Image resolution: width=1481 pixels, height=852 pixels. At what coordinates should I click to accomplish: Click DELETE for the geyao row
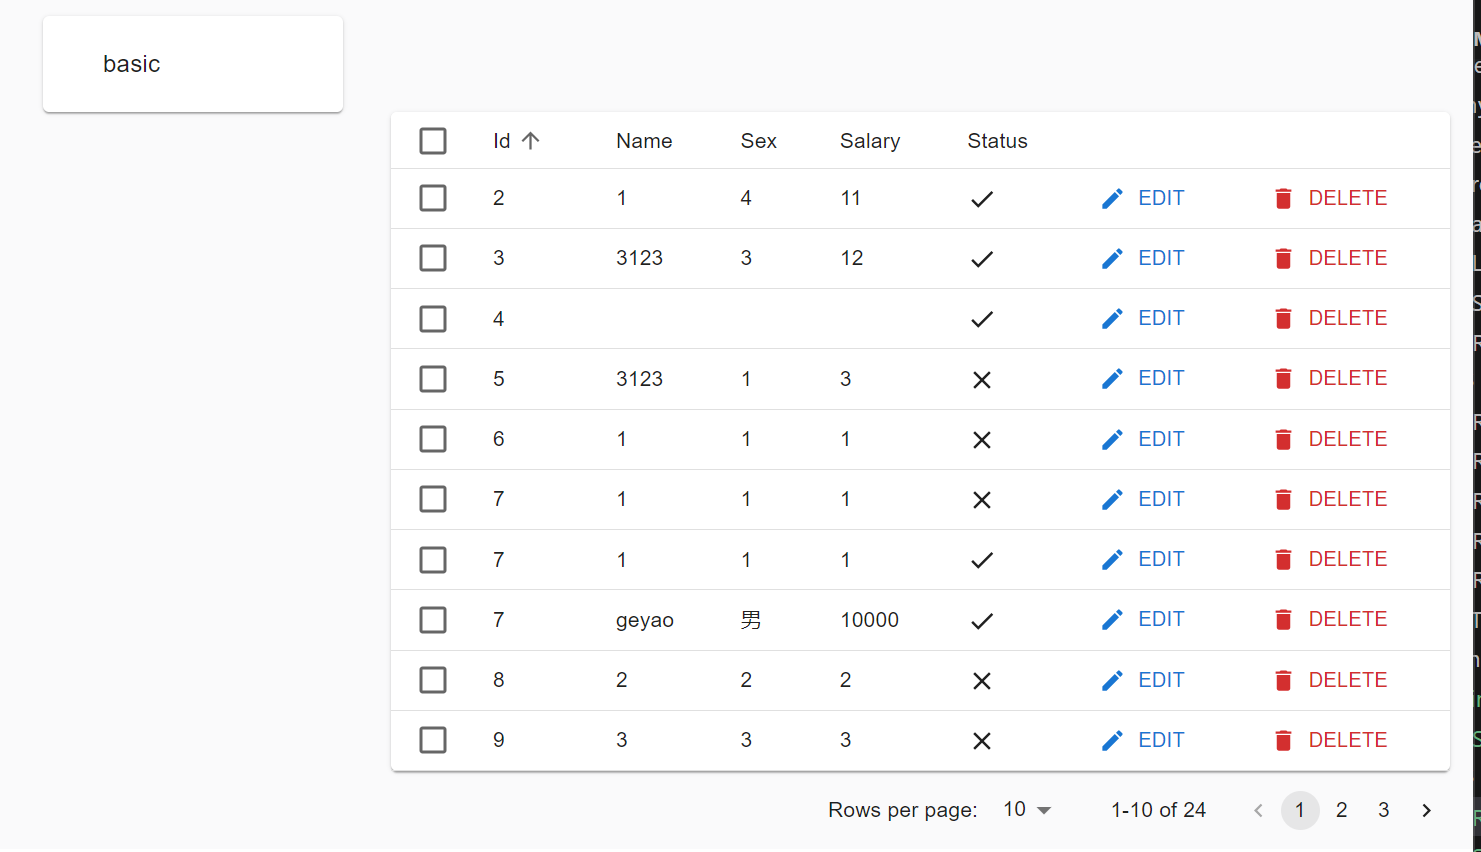pos(1331,620)
